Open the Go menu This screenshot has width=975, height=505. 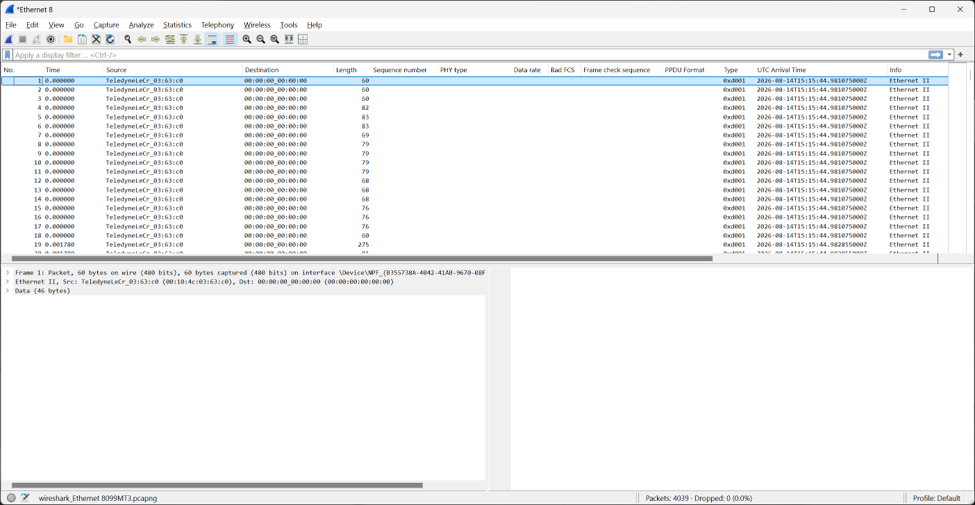[x=79, y=25]
